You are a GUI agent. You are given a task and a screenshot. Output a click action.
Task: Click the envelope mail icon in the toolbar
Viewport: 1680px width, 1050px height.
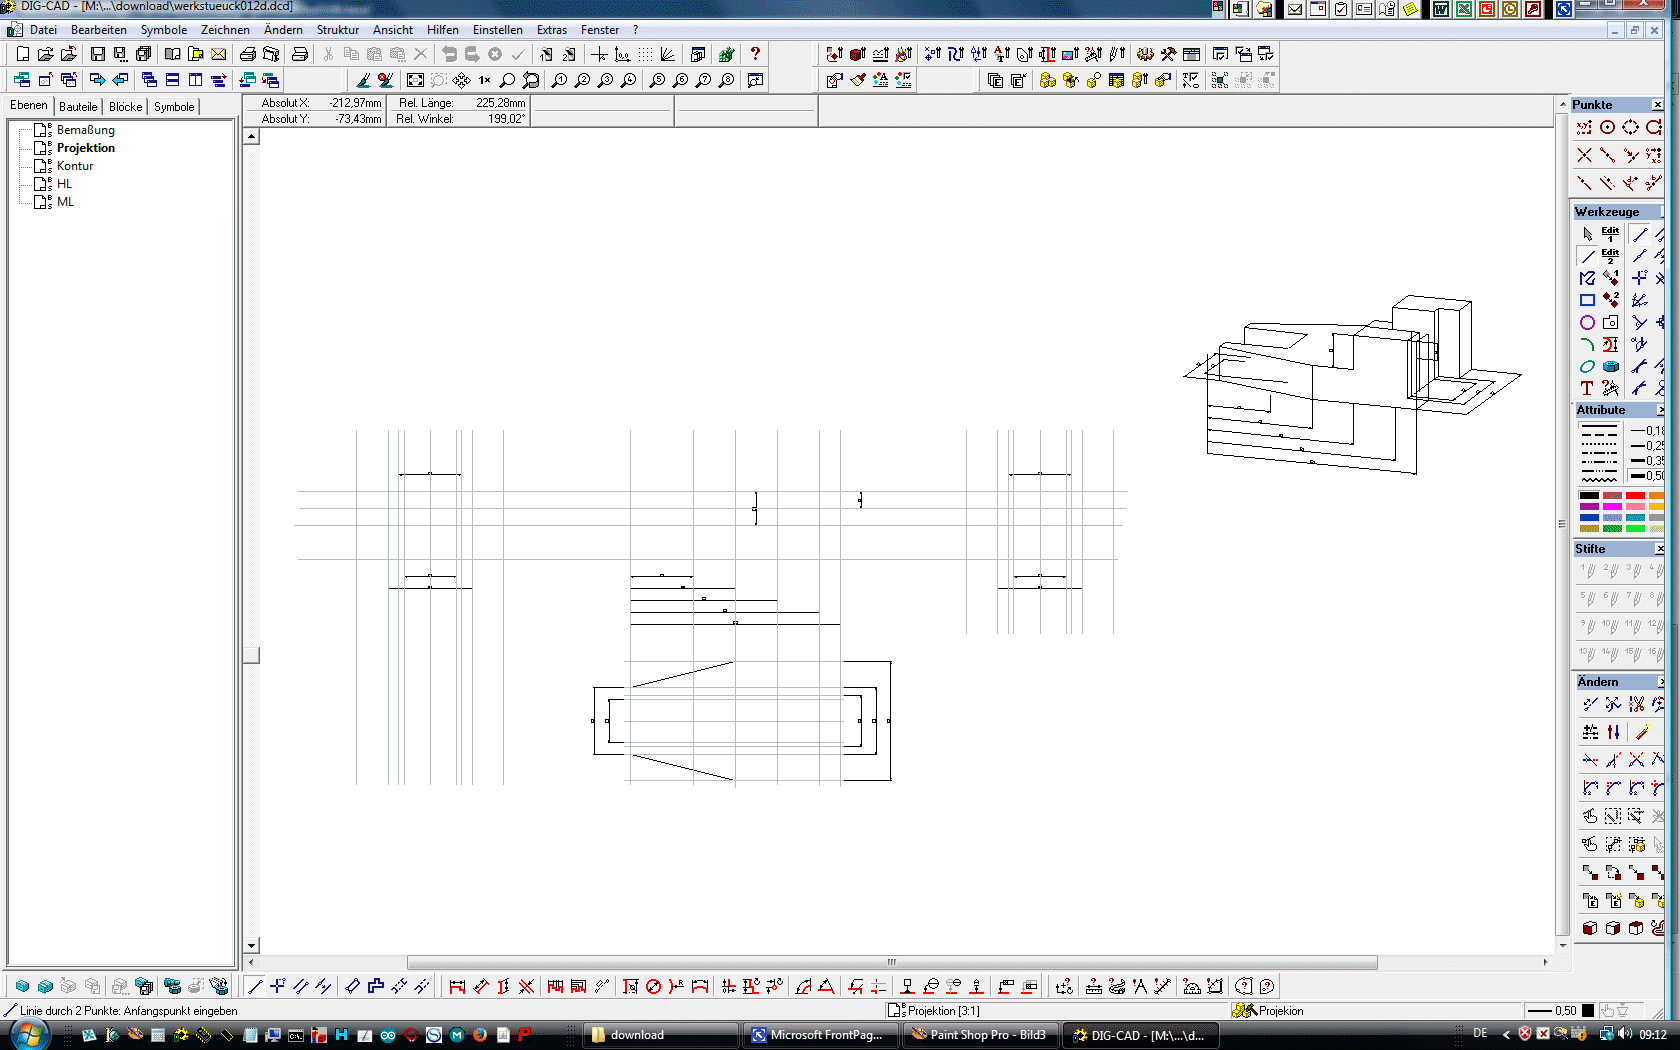[219, 54]
